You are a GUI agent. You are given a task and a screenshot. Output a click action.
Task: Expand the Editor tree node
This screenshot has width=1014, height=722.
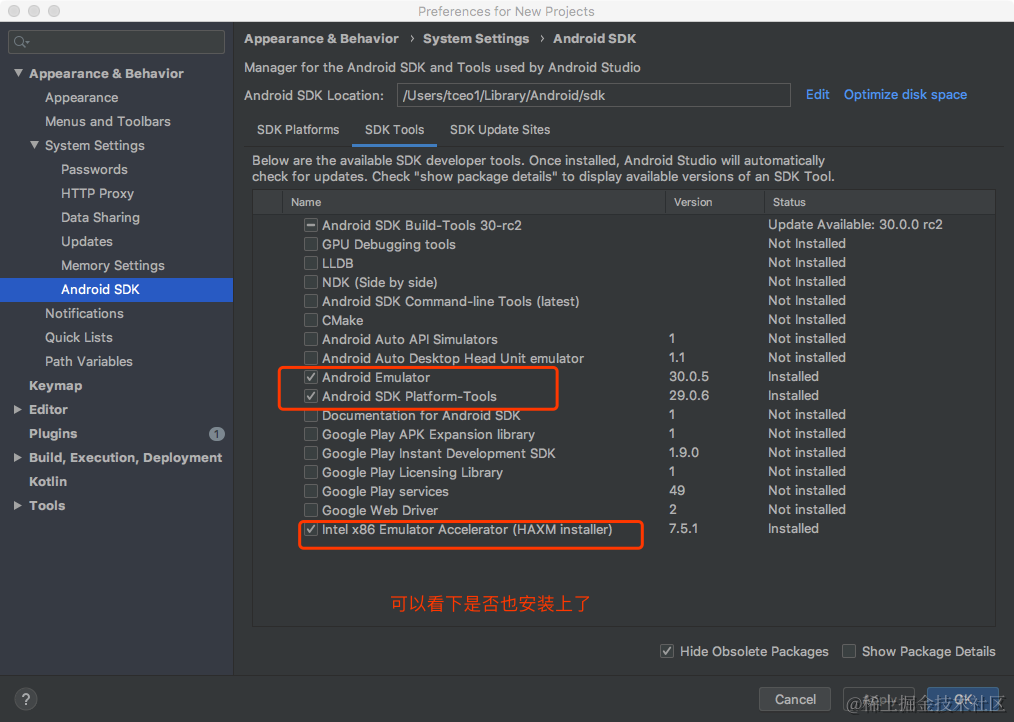pyautogui.click(x=18, y=410)
